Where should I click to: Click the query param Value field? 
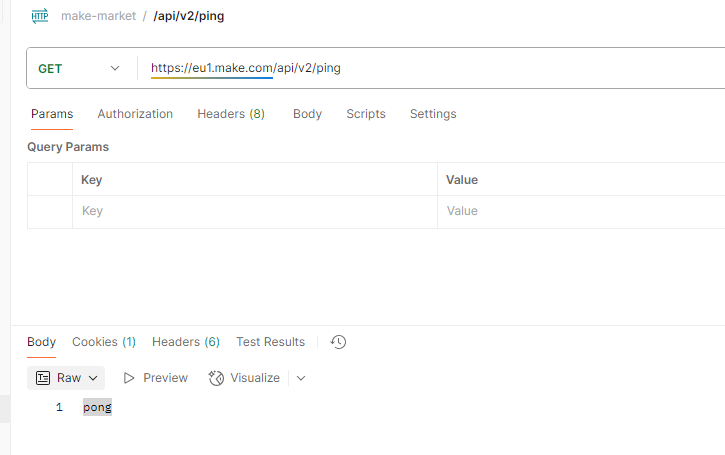(x=580, y=211)
